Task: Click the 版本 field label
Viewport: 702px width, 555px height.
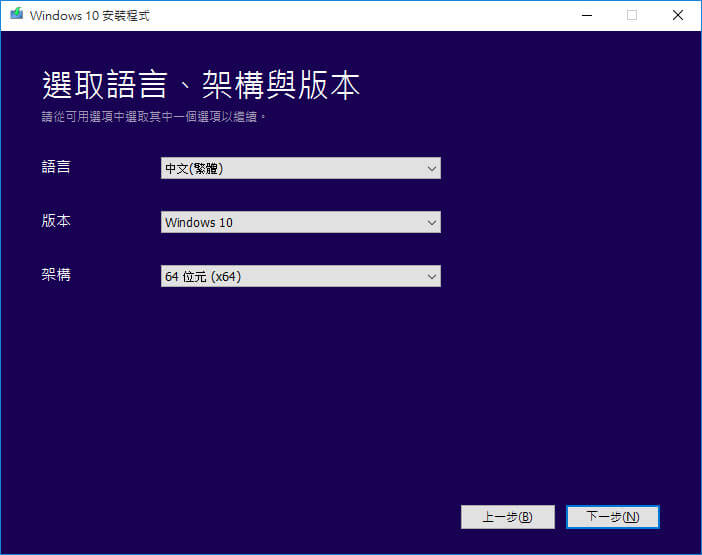Action: click(56, 221)
